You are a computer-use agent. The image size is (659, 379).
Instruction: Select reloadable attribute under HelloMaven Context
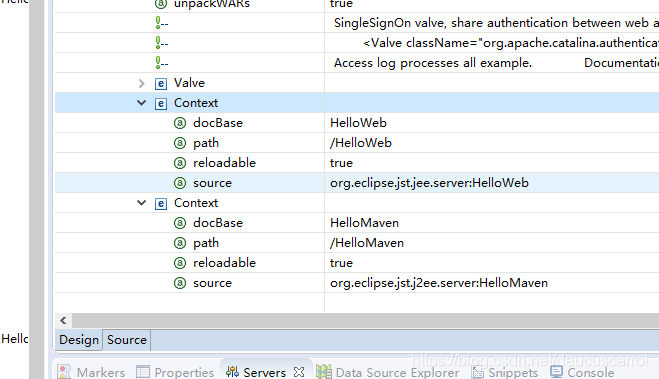(224, 263)
